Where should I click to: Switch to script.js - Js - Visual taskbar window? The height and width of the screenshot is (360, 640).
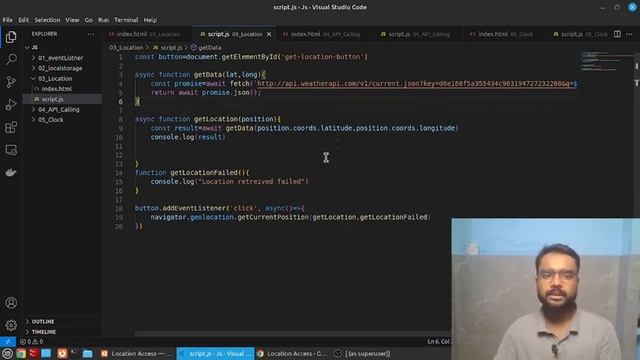(x=216, y=353)
